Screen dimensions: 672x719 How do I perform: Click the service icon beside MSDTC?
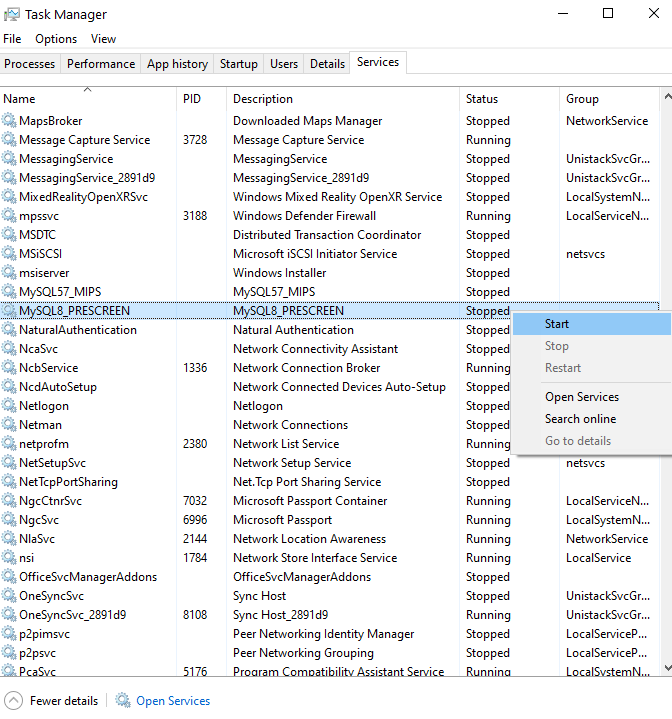point(9,234)
